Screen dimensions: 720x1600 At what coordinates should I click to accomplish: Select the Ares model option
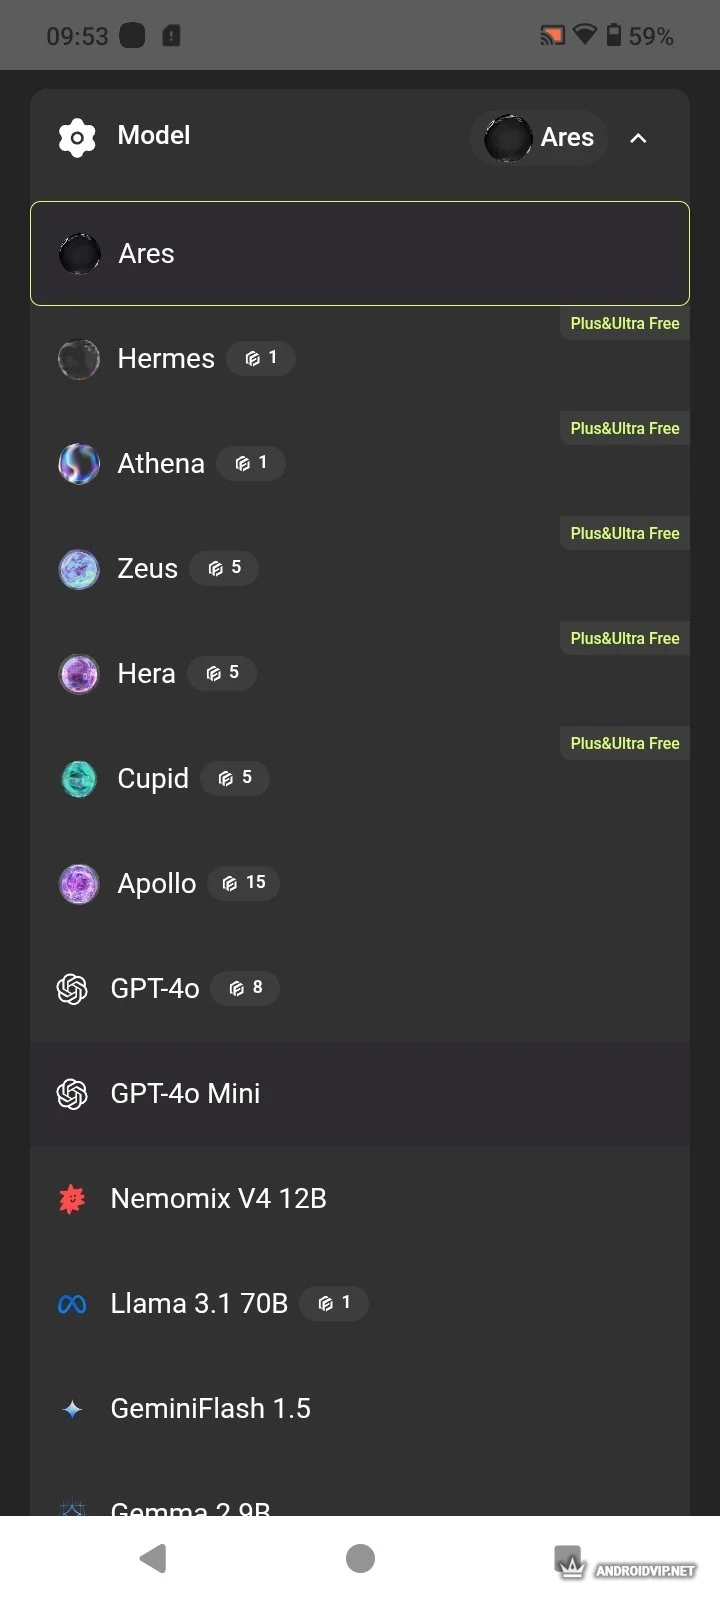[x=360, y=254]
